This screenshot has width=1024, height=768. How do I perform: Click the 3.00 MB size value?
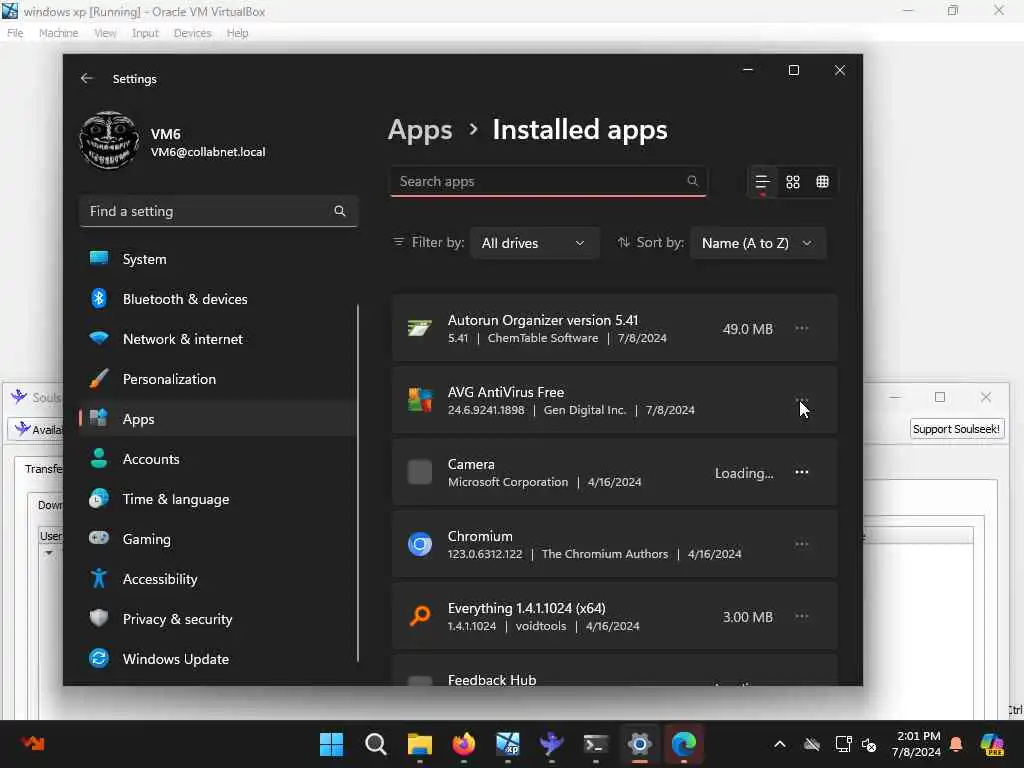[747, 617]
